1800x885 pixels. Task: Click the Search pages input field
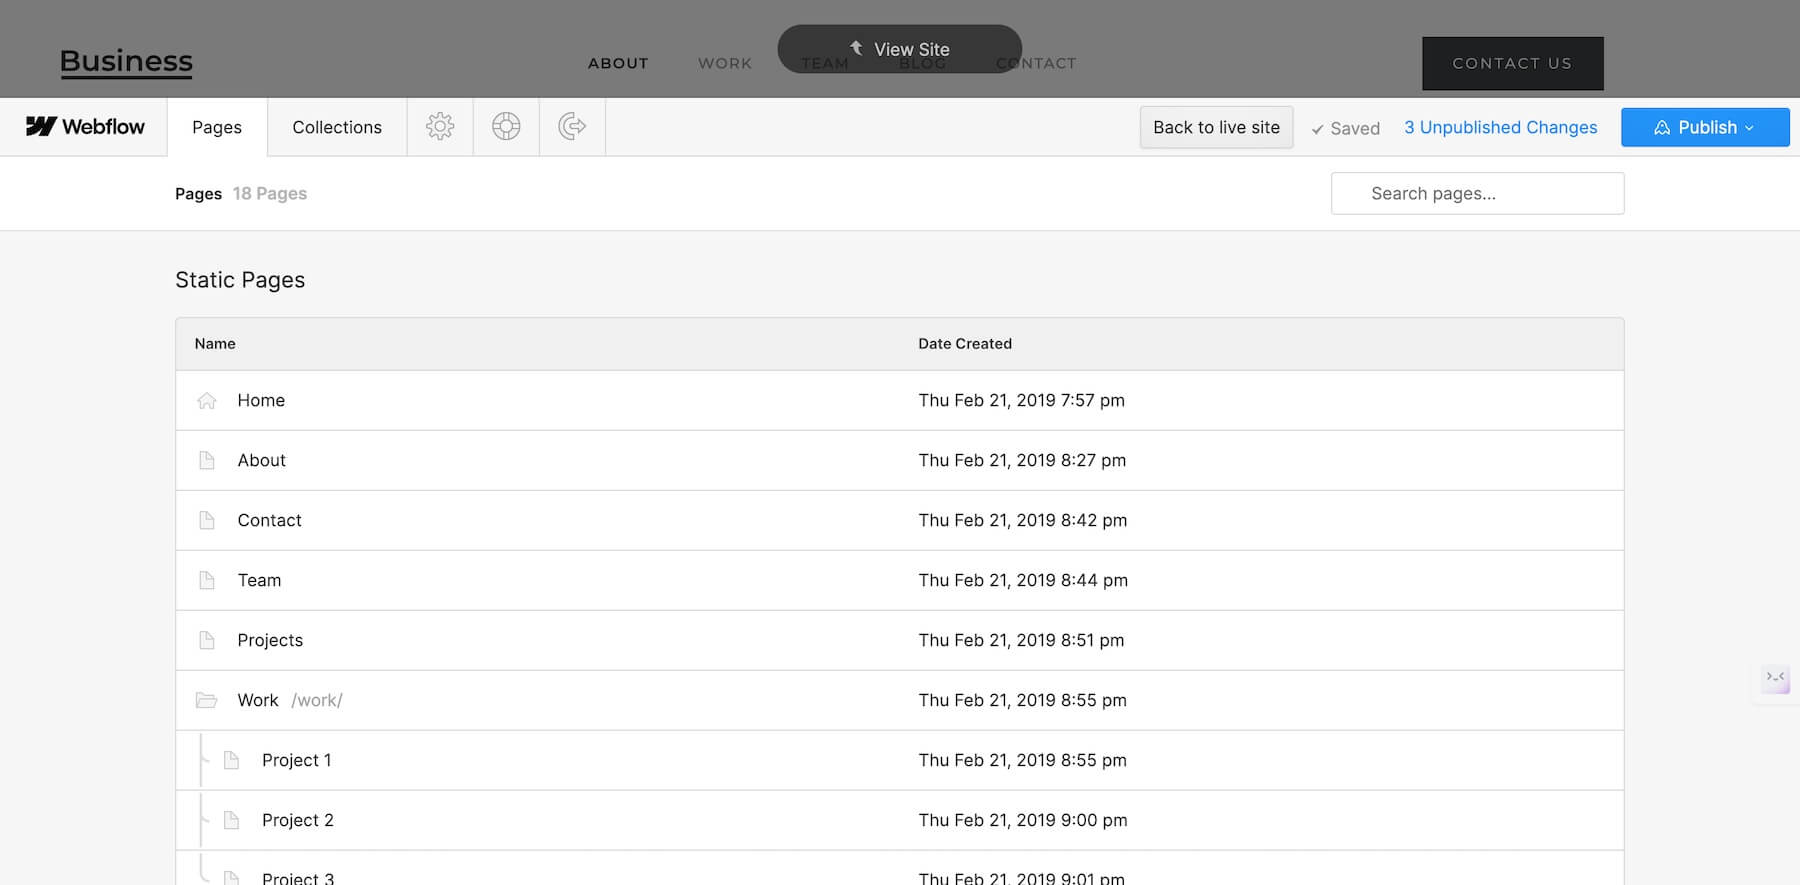[1477, 194]
